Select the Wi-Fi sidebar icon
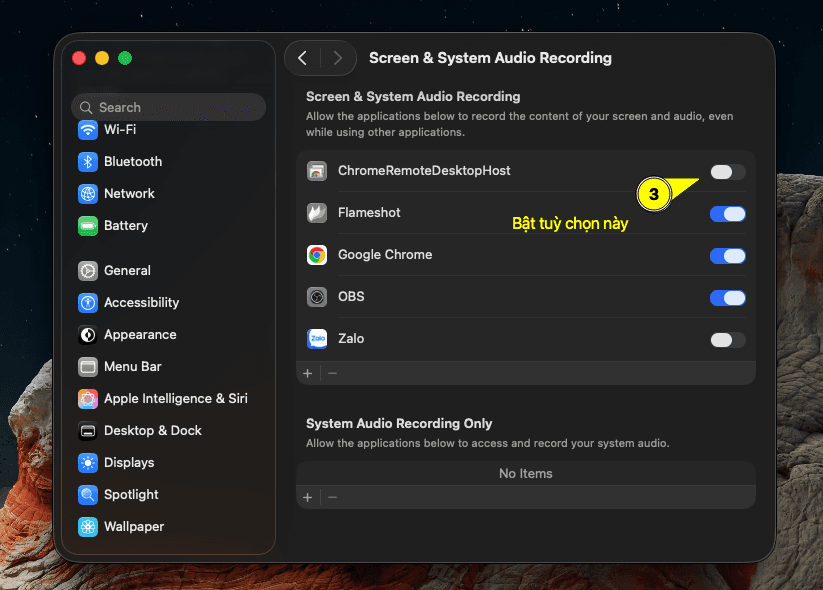823x590 pixels. click(88, 129)
